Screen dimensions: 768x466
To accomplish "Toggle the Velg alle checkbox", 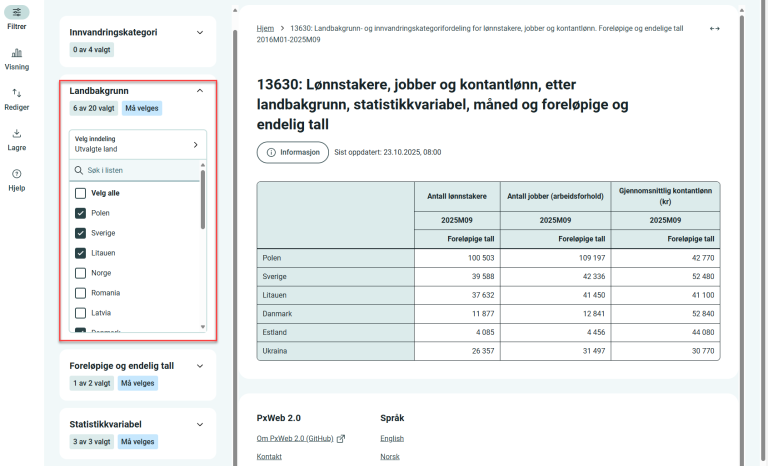I will click(x=80, y=193).
